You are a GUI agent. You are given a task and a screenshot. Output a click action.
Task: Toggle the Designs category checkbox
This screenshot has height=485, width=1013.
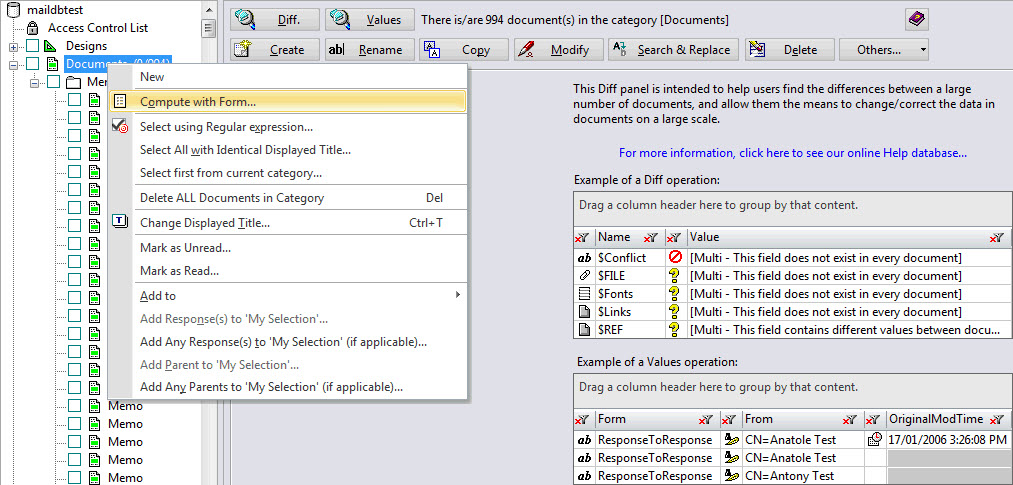point(33,46)
